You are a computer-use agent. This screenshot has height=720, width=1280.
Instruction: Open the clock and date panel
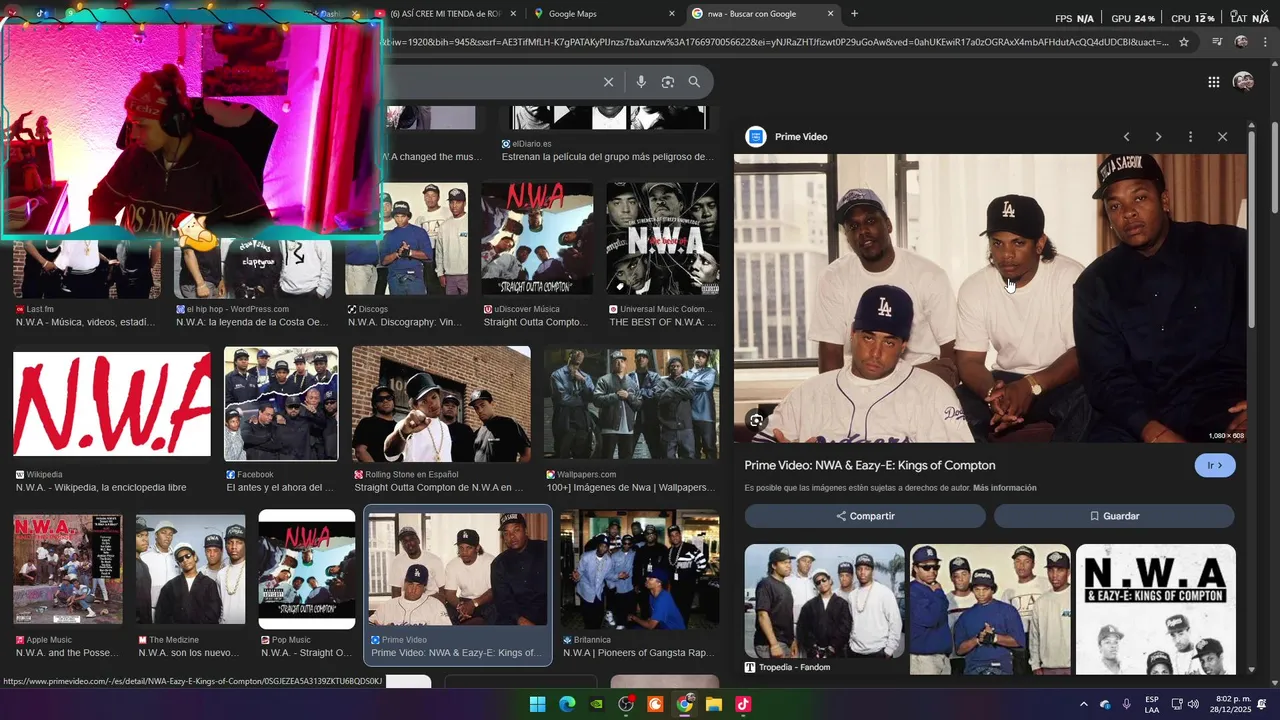pyautogui.click(x=1232, y=705)
